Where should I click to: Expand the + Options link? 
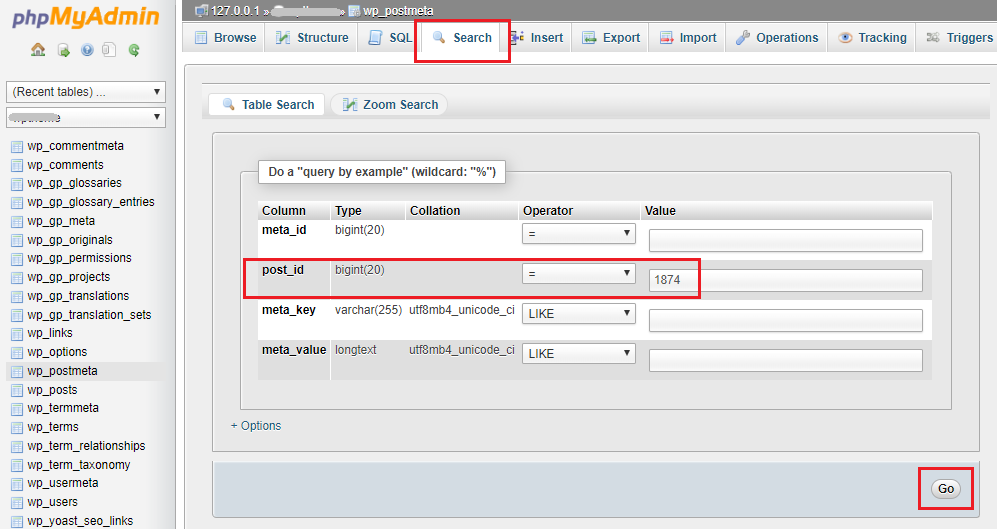[x=256, y=425]
